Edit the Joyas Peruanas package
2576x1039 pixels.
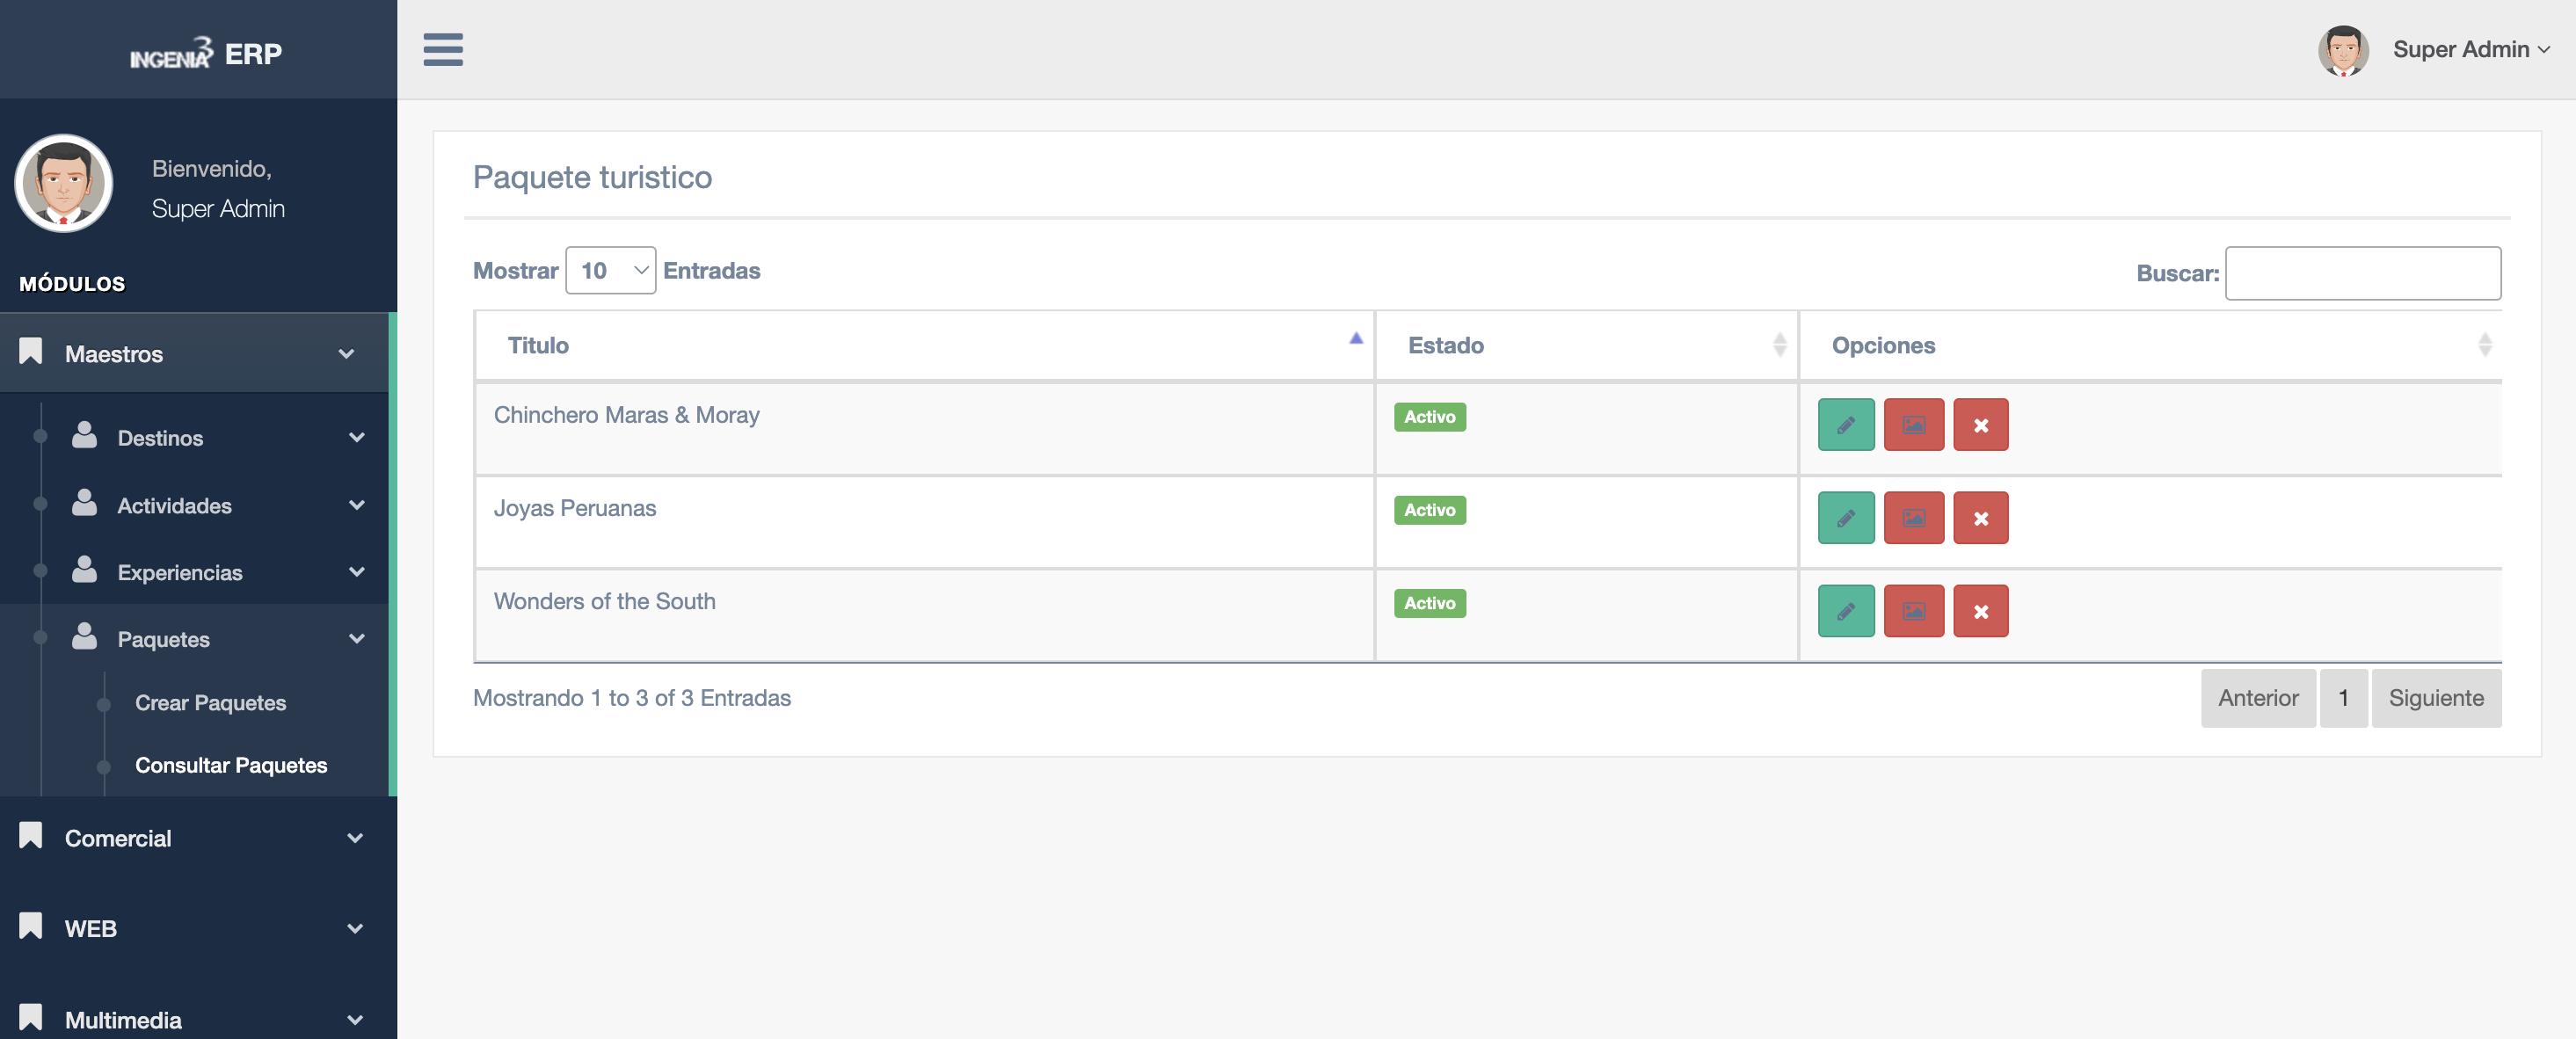click(x=1845, y=518)
